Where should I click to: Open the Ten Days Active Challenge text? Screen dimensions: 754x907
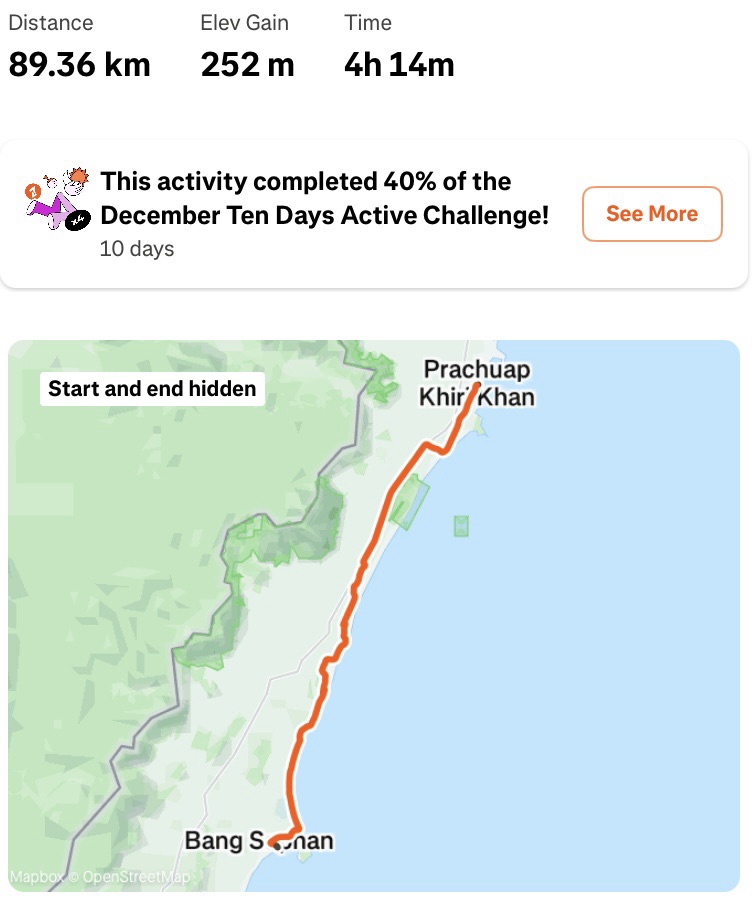coord(325,198)
